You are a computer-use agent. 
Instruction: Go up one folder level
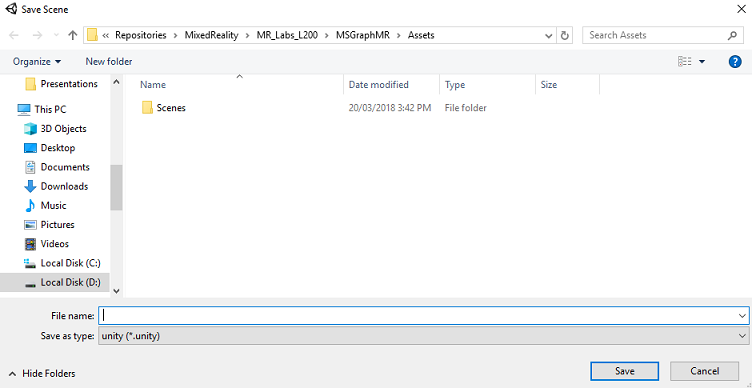point(72,35)
